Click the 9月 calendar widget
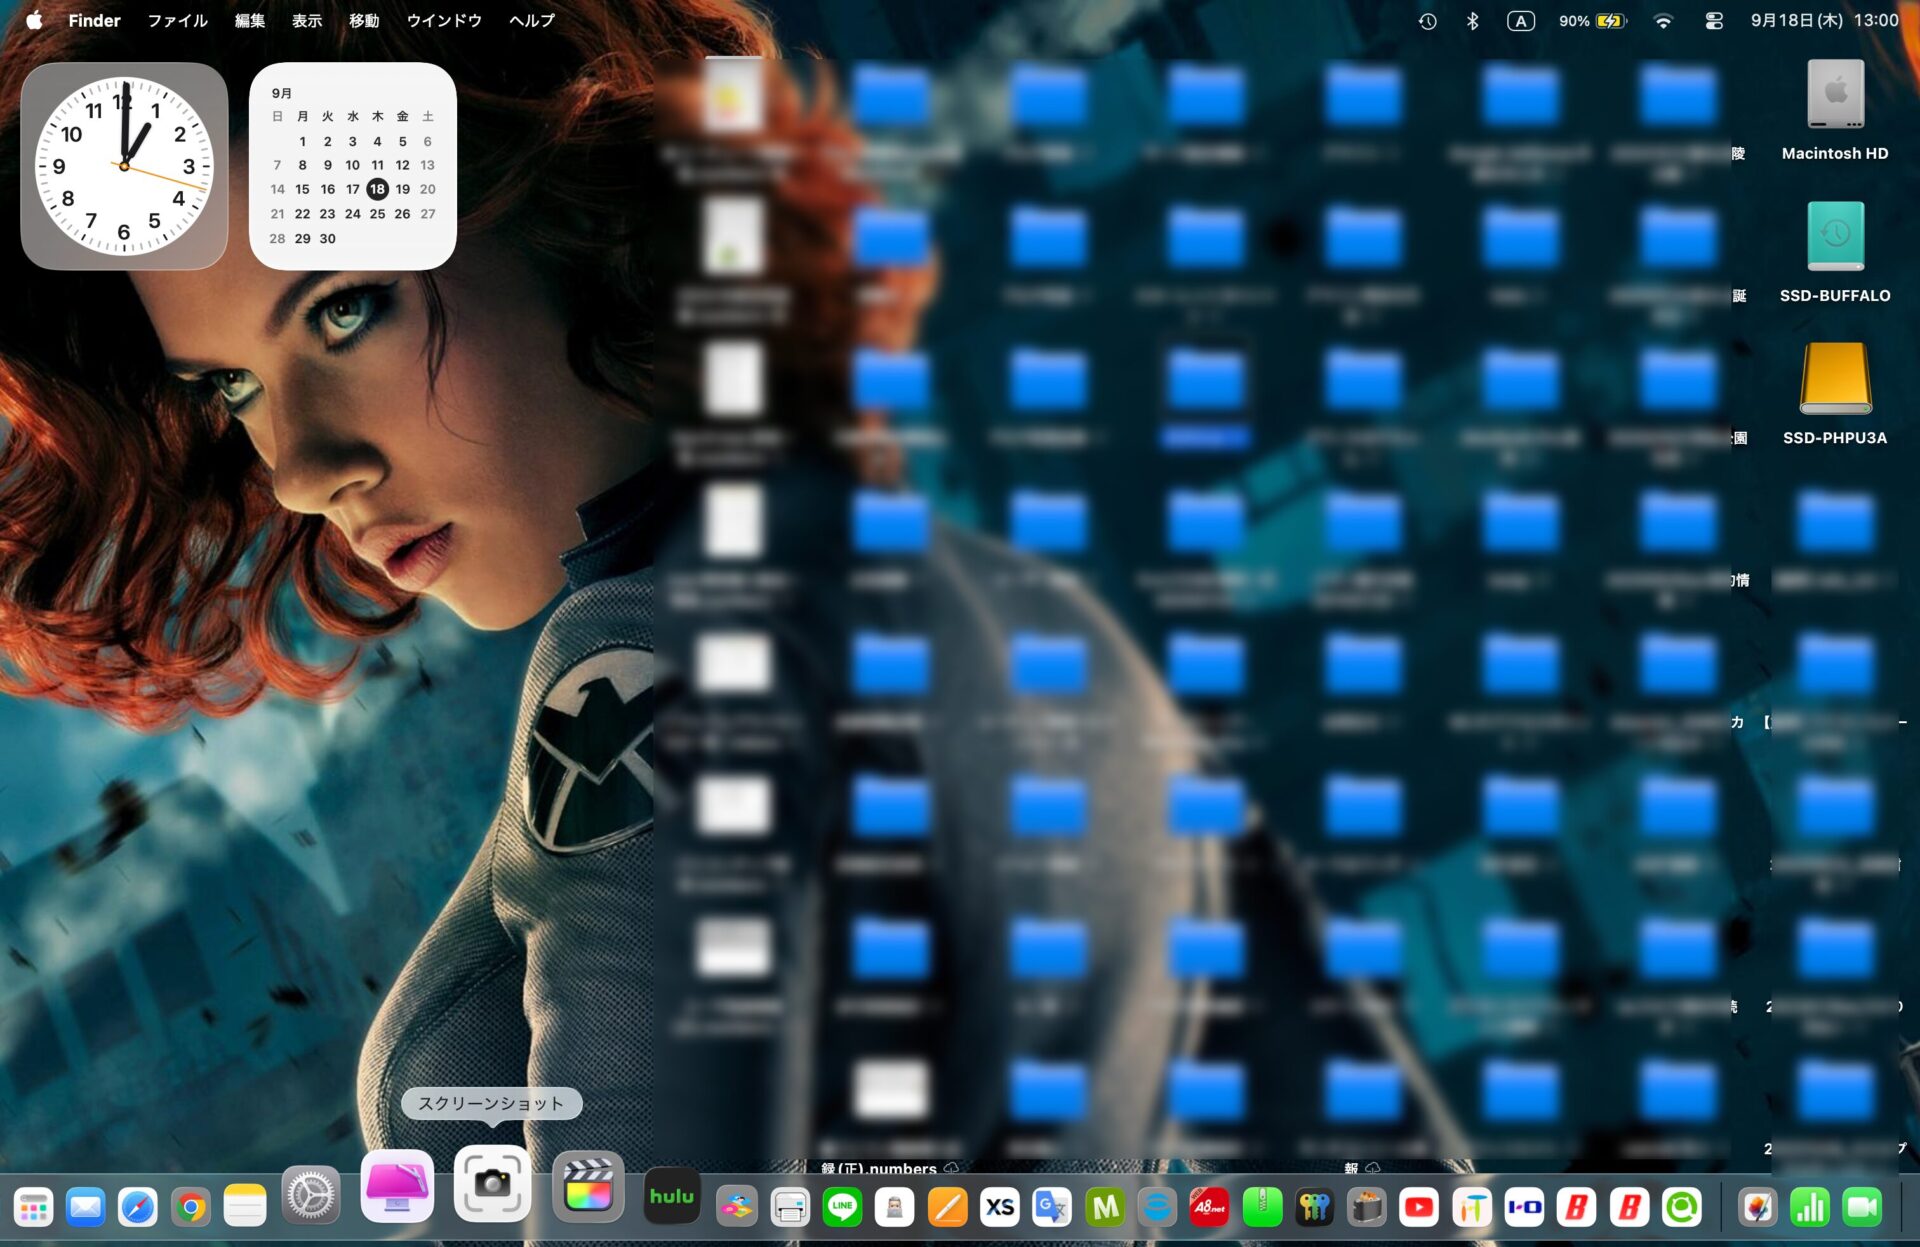Image resolution: width=1920 pixels, height=1247 pixels. pyautogui.click(x=353, y=166)
